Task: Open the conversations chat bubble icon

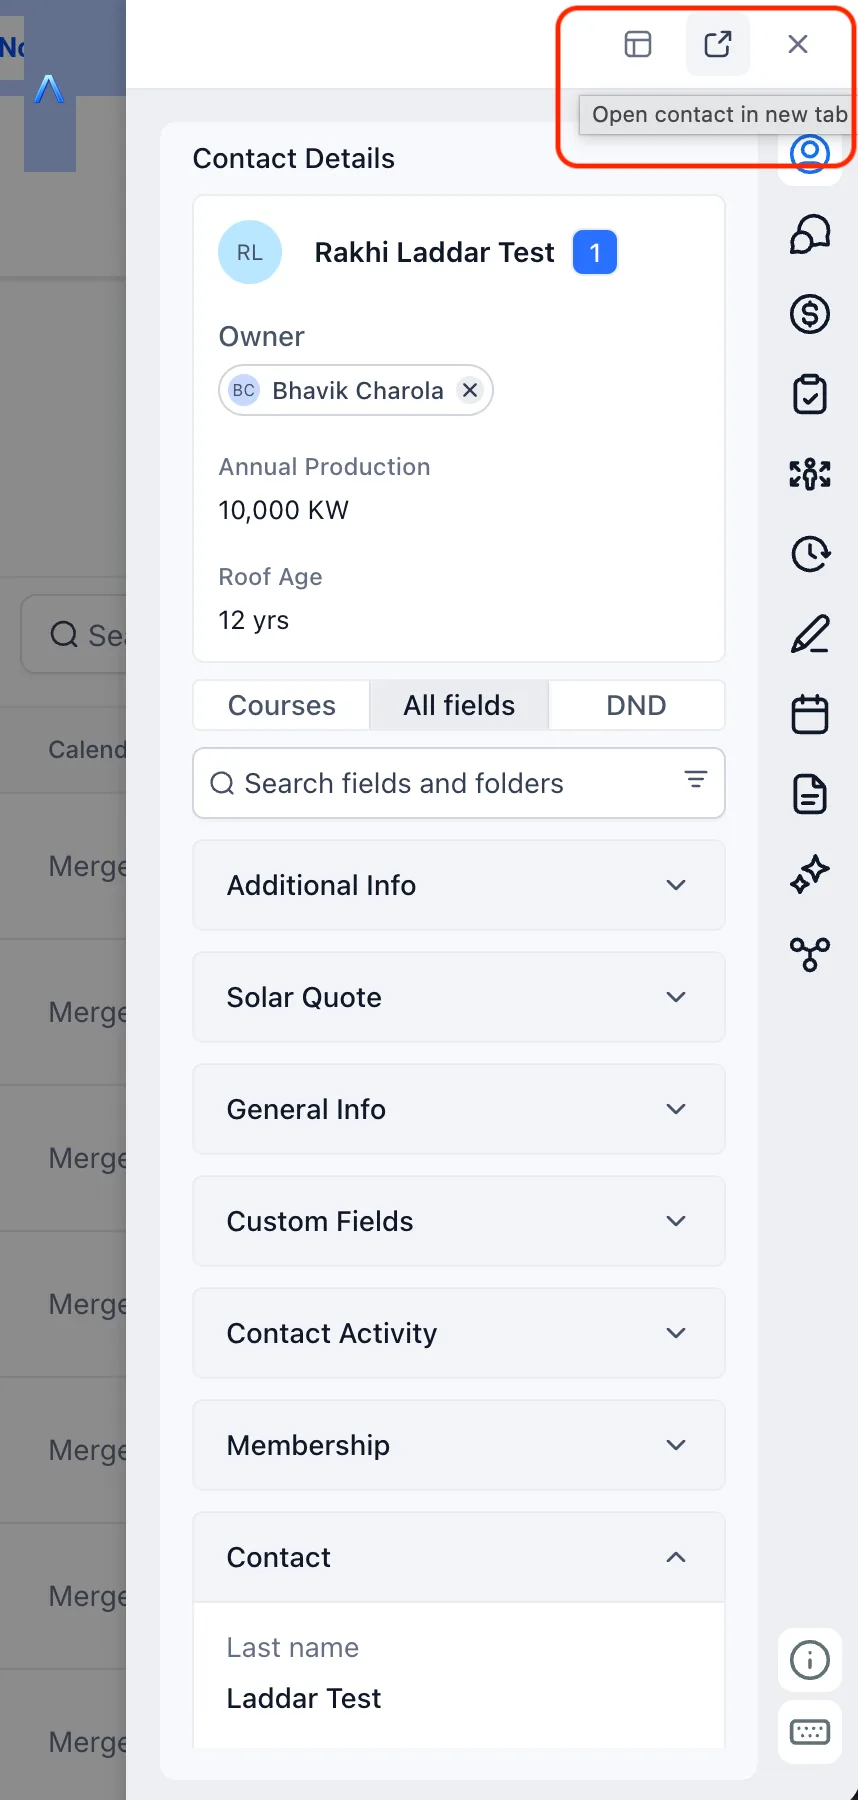Action: [x=810, y=234]
